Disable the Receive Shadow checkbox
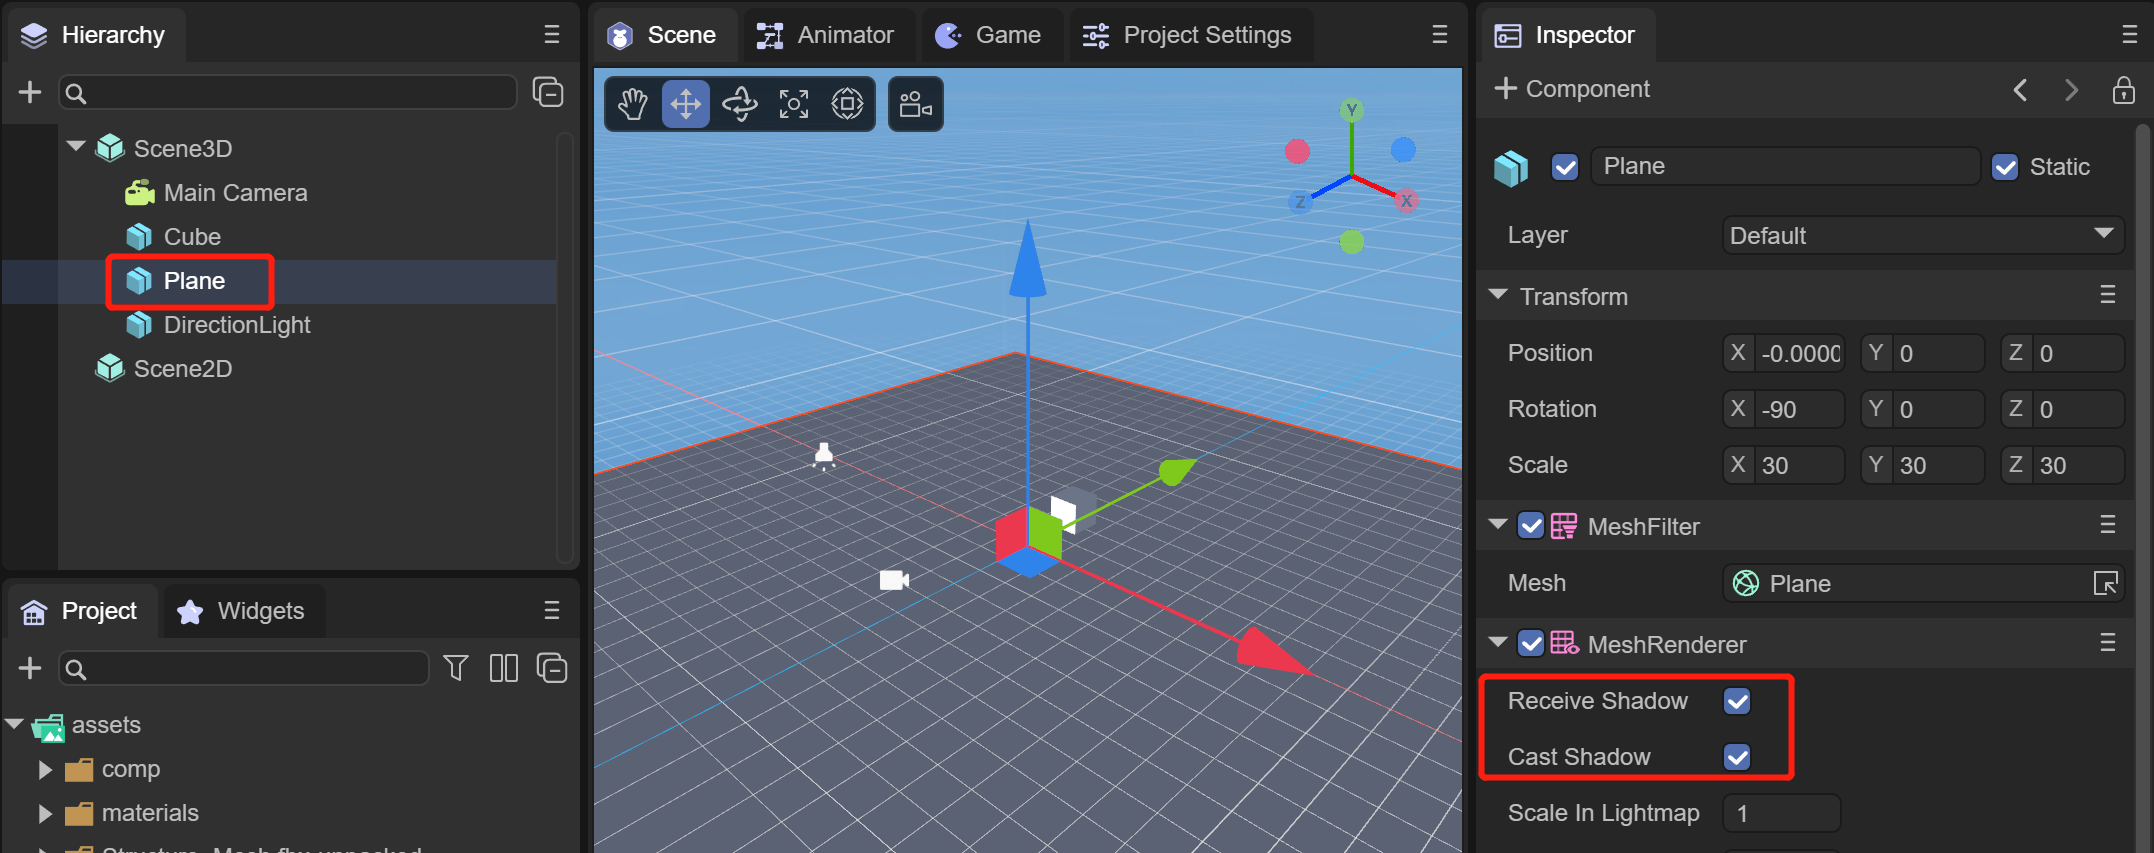This screenshot has width=2154, height=853. coord(1737,701)
